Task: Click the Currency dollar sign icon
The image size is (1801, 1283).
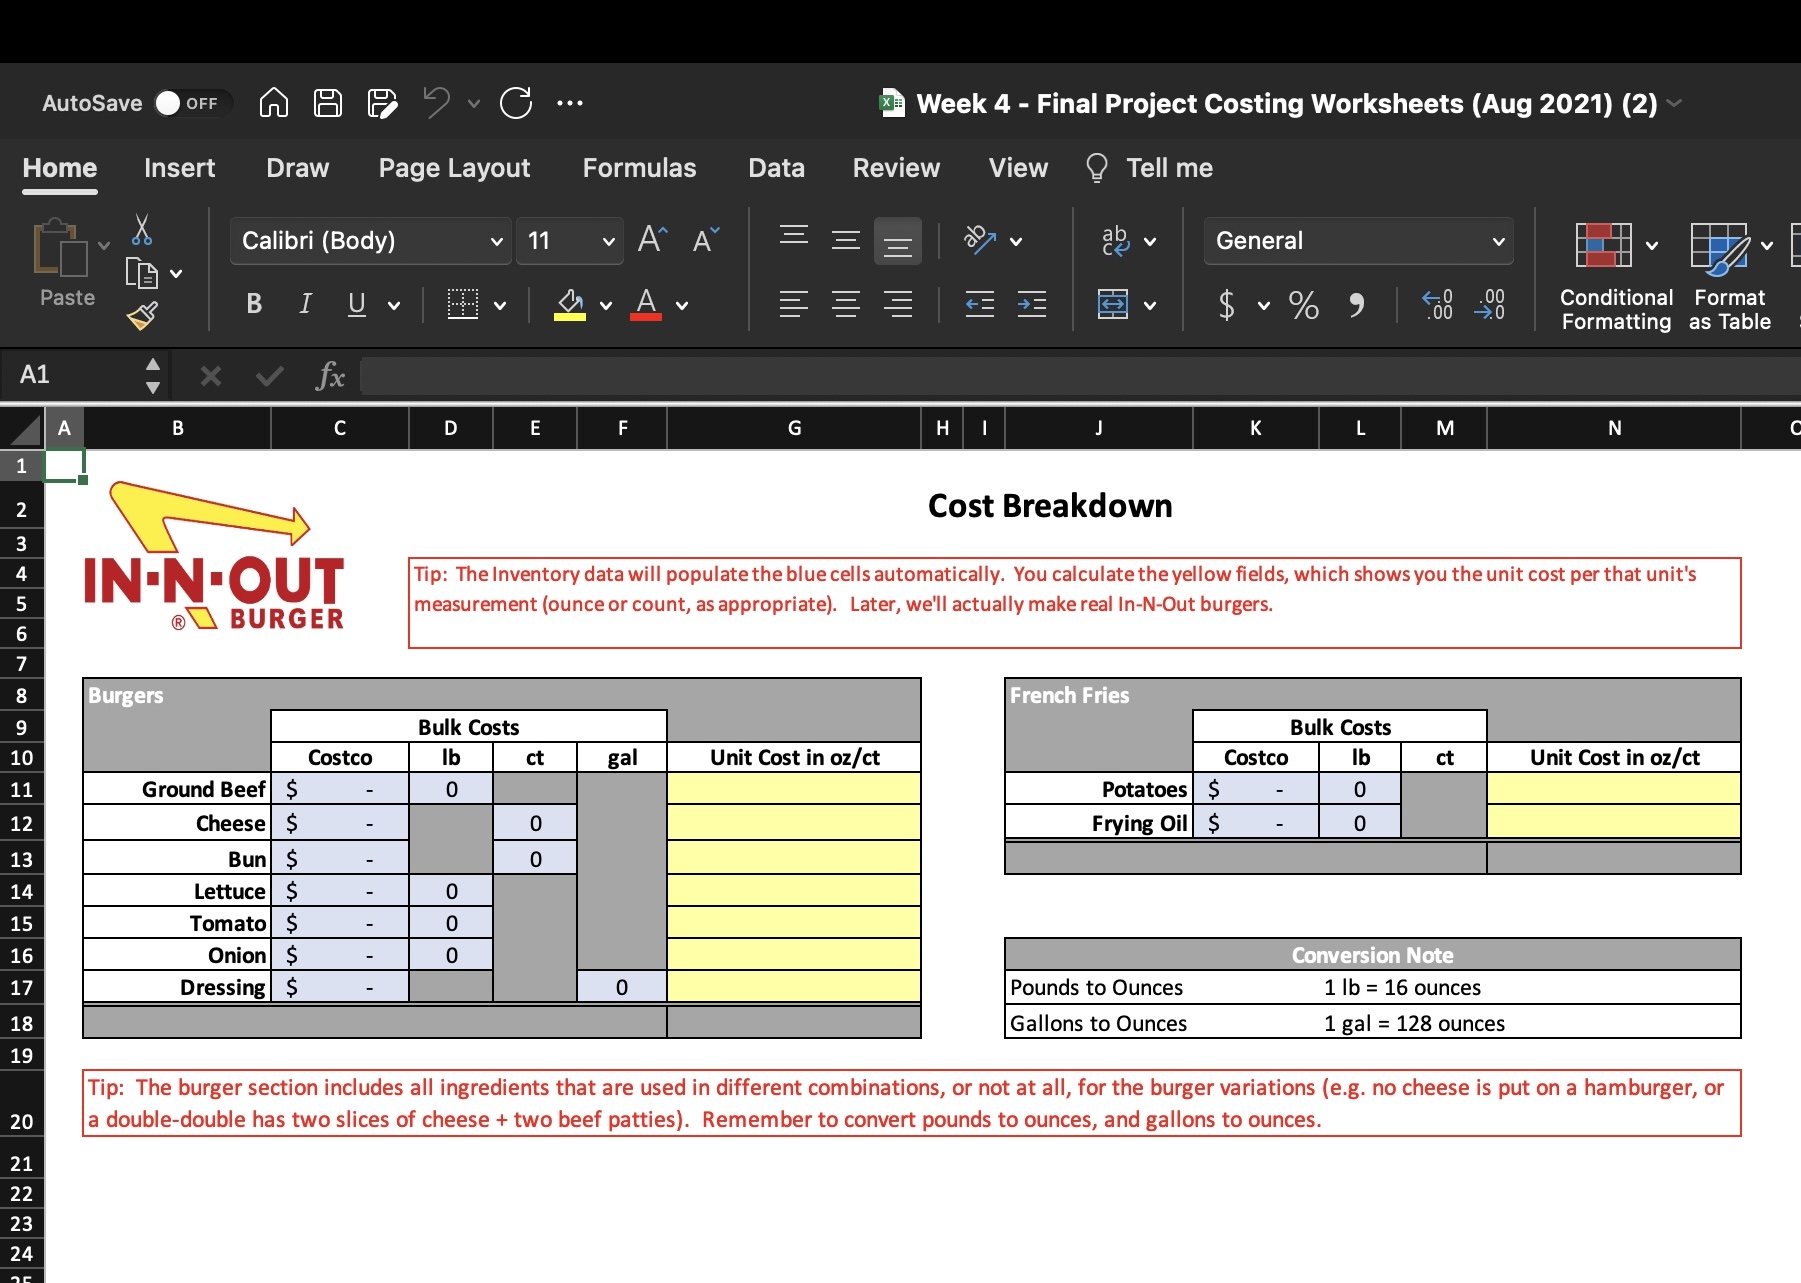Action: tap(1227, 304)
